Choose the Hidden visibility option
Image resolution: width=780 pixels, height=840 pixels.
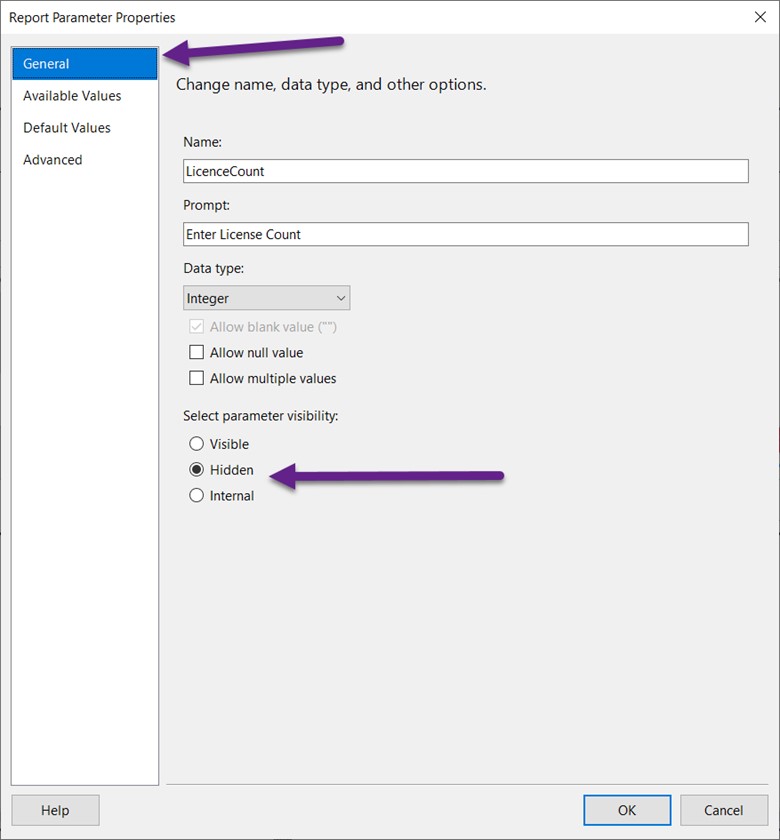click(x=197, y=470)
